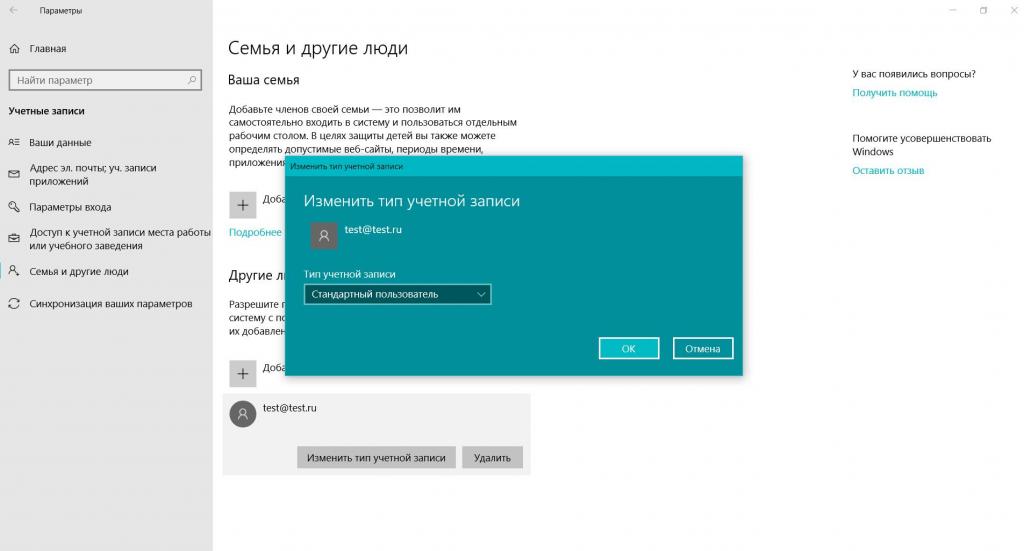Viewport: 1024px width, 551px height.
Task: Go back with the Settings back arrow
Action: pos(14,10)
